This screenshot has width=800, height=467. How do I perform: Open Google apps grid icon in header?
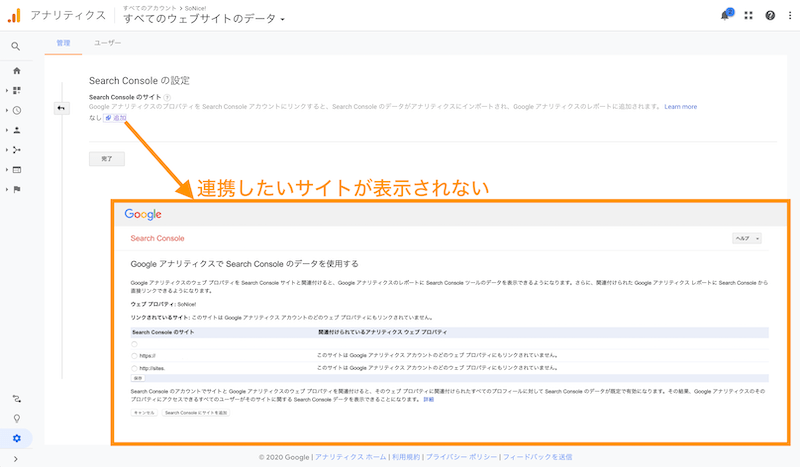pos(748,15)
